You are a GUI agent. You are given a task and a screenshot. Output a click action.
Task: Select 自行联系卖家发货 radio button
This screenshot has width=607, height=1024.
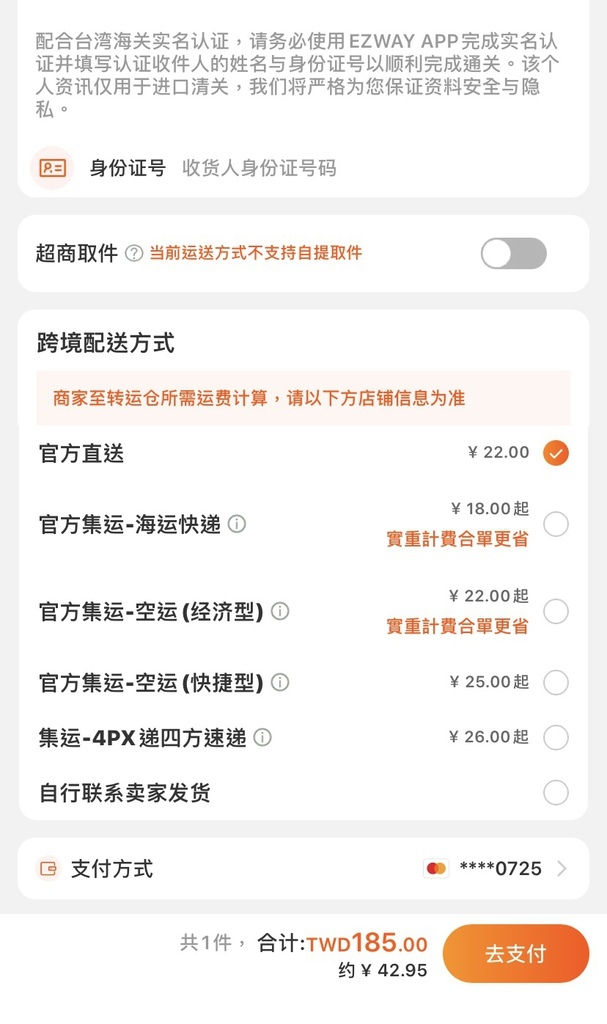click(x=556, y=793)
